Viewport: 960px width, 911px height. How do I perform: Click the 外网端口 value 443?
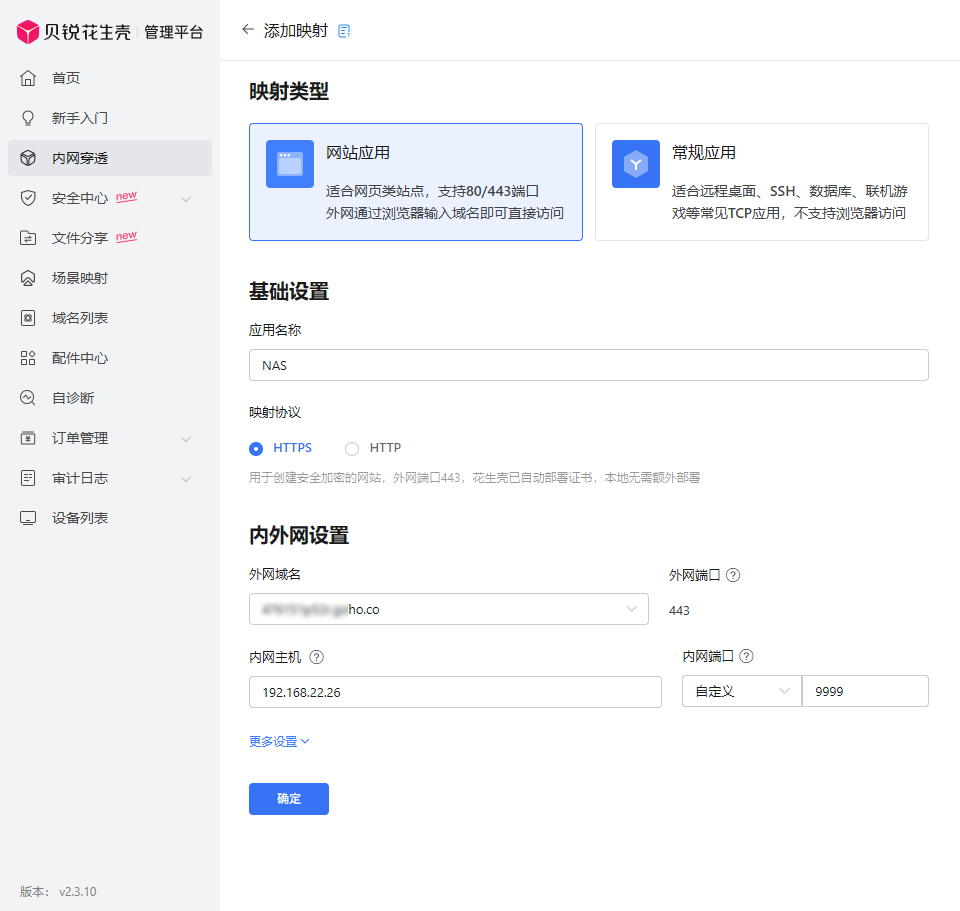(x=679, y=610)
